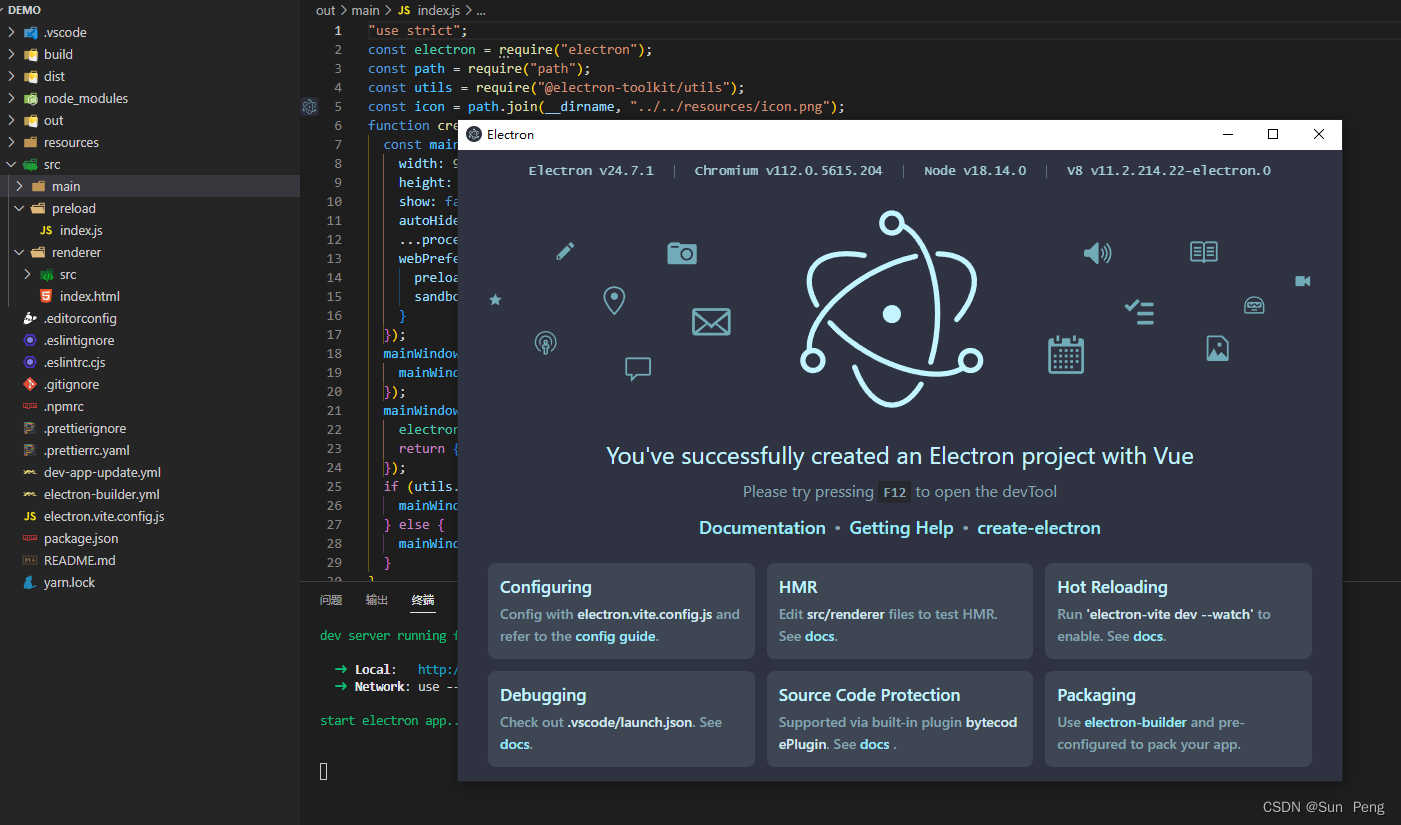Expand the .vscode folder
This screenshot has width=1401, height=825.
click(11, 32)
